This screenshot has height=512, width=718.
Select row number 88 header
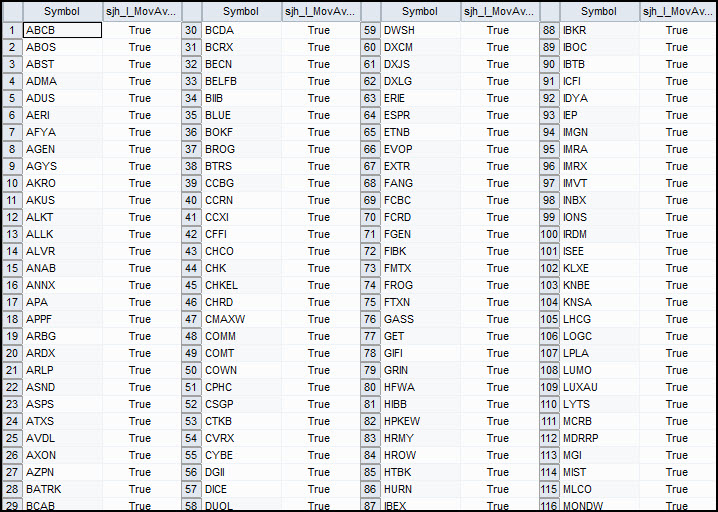click(x=549, y=30)
